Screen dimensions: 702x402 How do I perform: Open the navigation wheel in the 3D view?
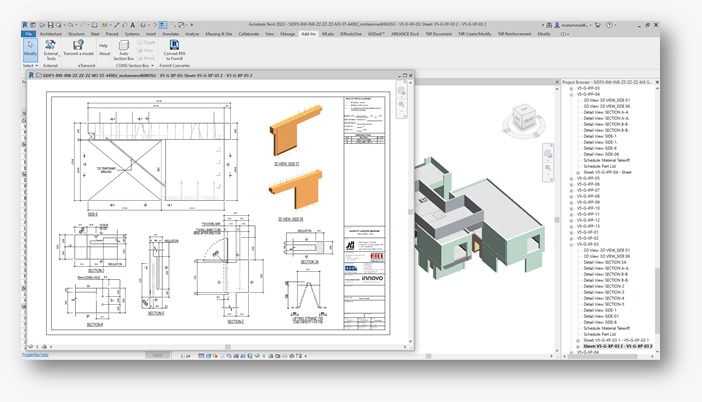click(548, 154)
